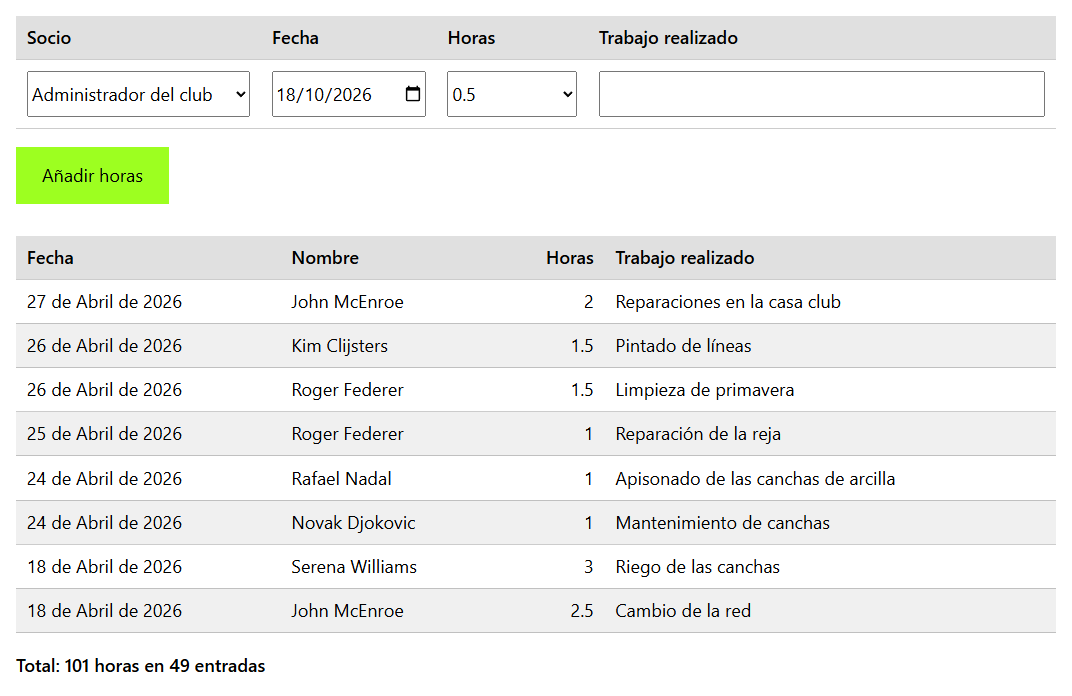
Task: Click Rafael Nadal in the table
Action: click(x=341, y=479)
